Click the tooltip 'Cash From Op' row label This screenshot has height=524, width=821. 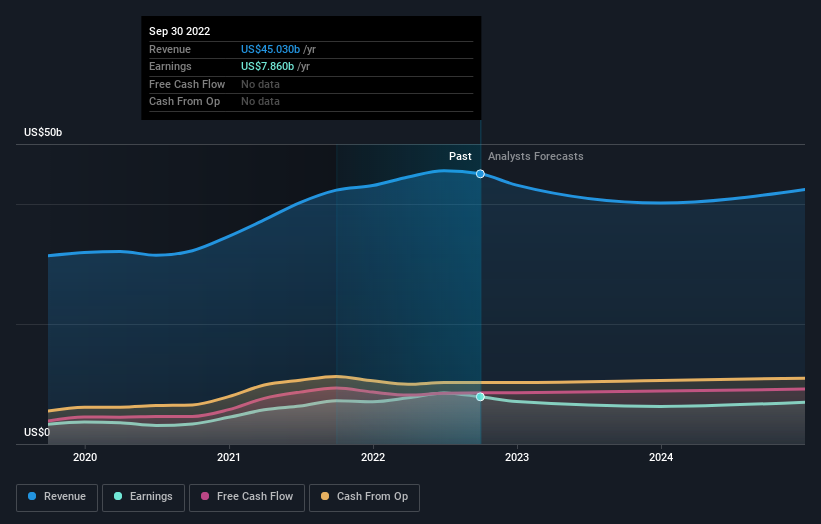pos(184,102)
